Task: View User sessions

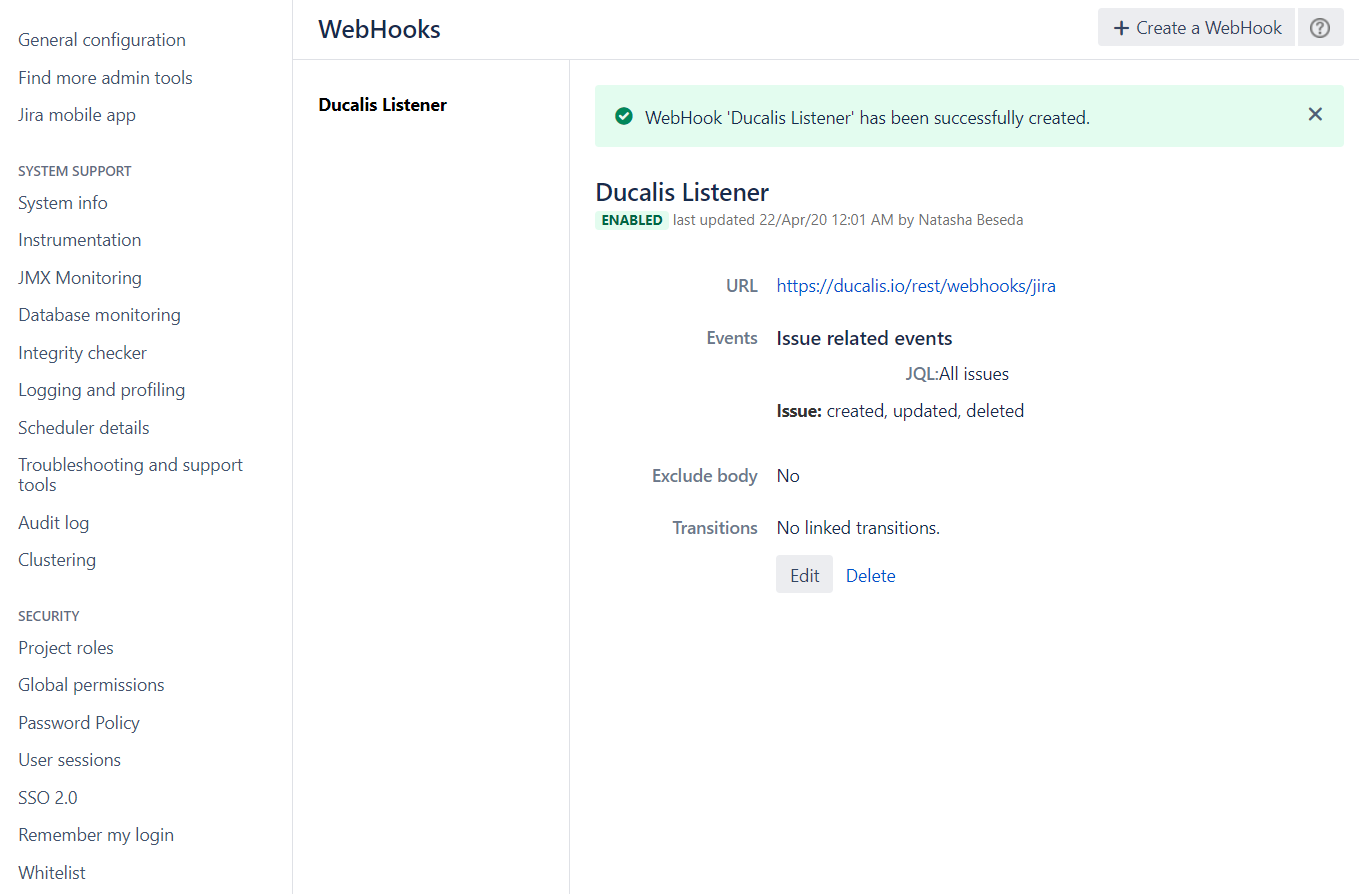Action: pyautogui.click(x=70, y=760)
